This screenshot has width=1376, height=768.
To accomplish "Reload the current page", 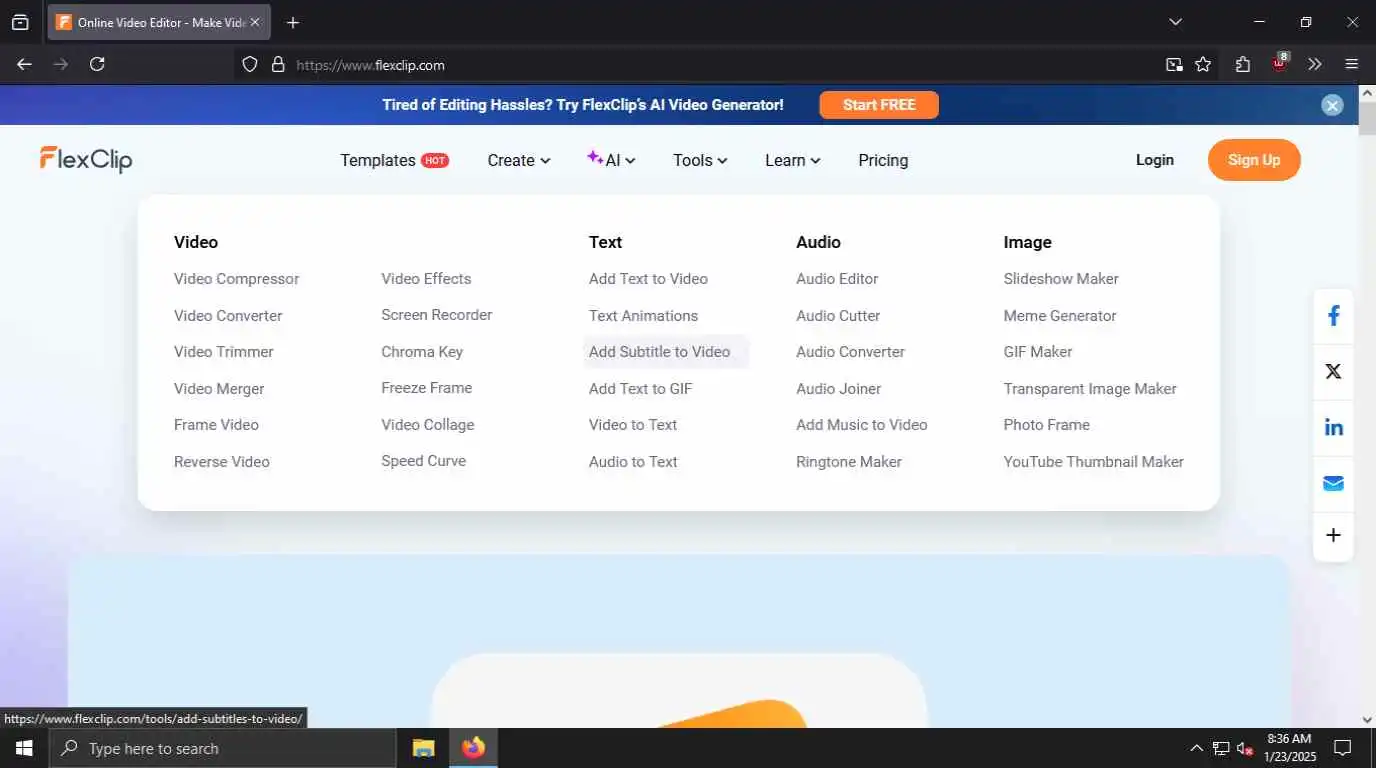I will coord(97,64).
